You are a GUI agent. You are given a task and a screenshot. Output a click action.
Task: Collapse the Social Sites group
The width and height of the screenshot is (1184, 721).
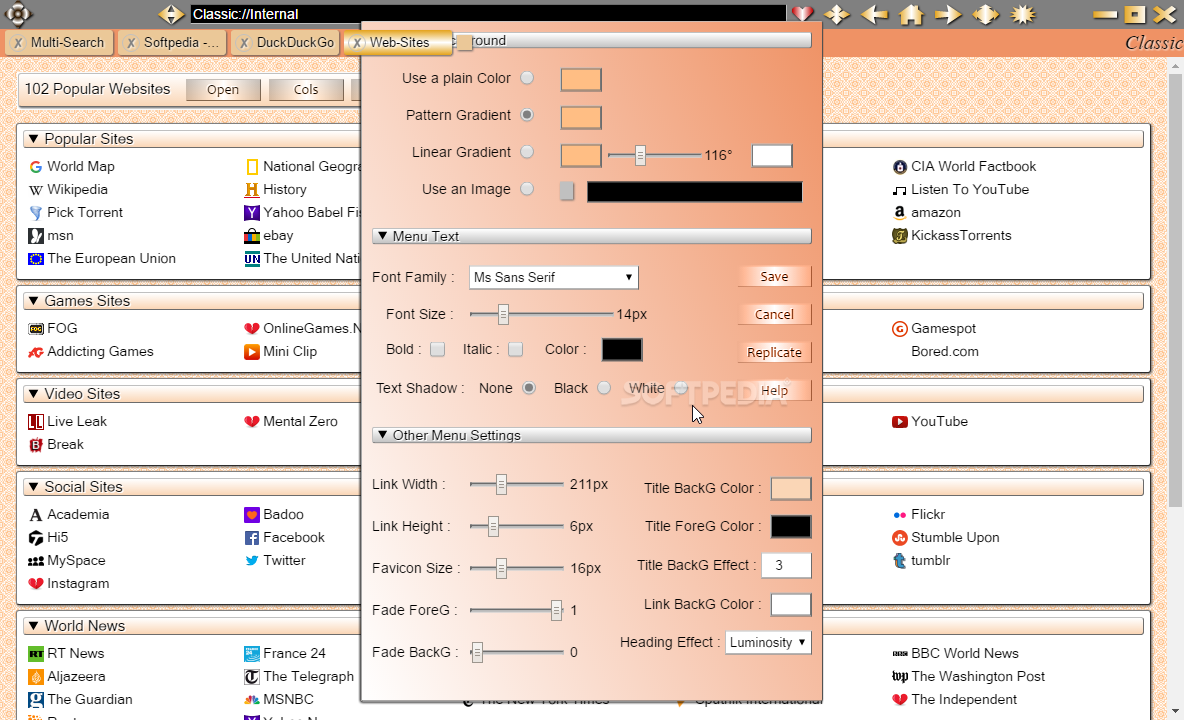pyautogui.click(x=33, y=487)
